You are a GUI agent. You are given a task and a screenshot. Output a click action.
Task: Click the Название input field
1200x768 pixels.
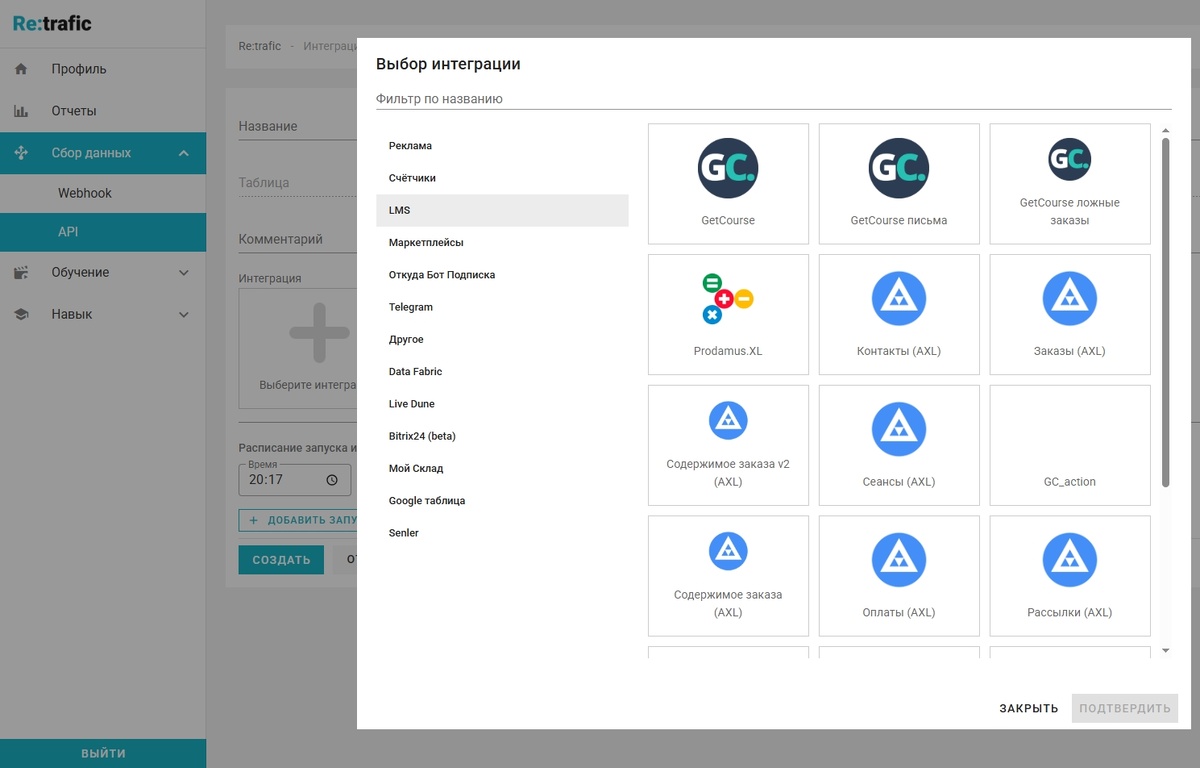[298, 127]
